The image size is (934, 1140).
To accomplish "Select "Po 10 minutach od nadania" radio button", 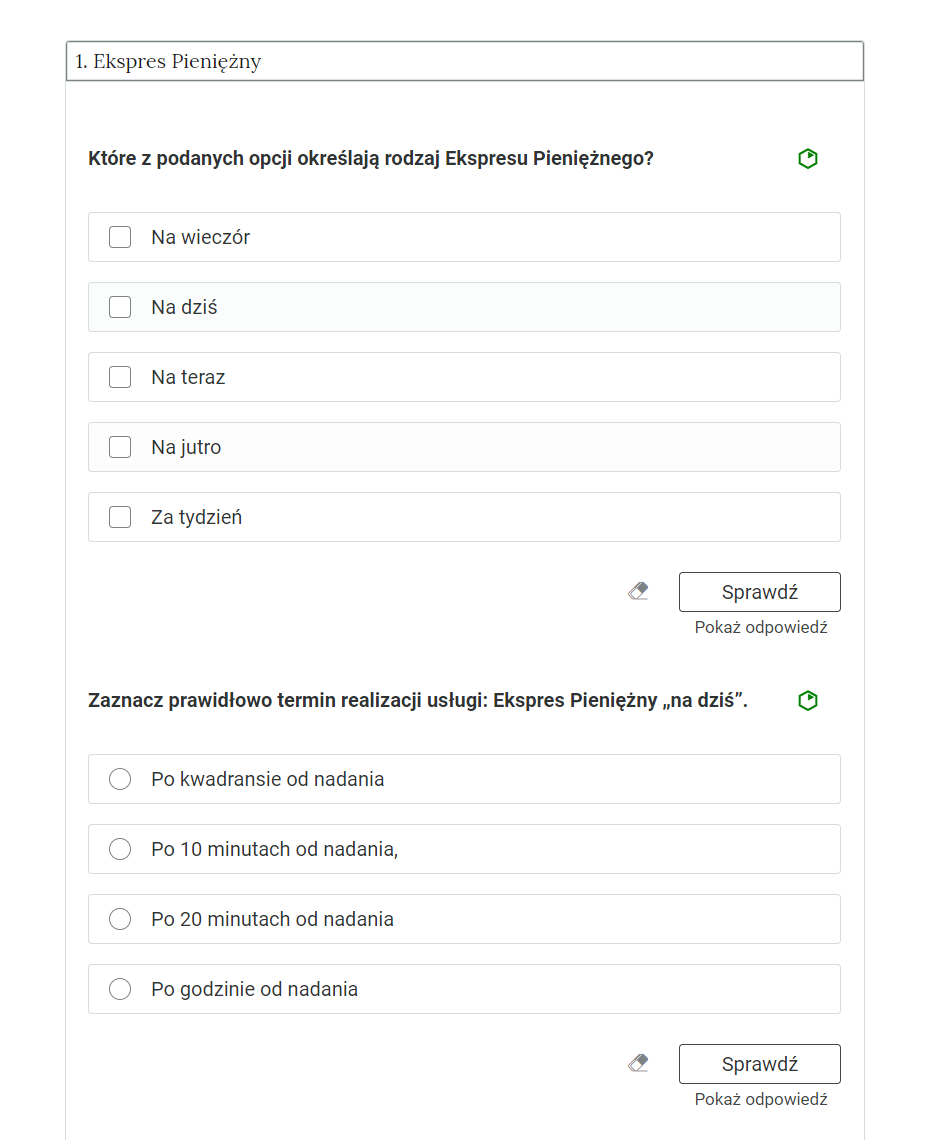I will pyautogui.click(x=120, y=849).
